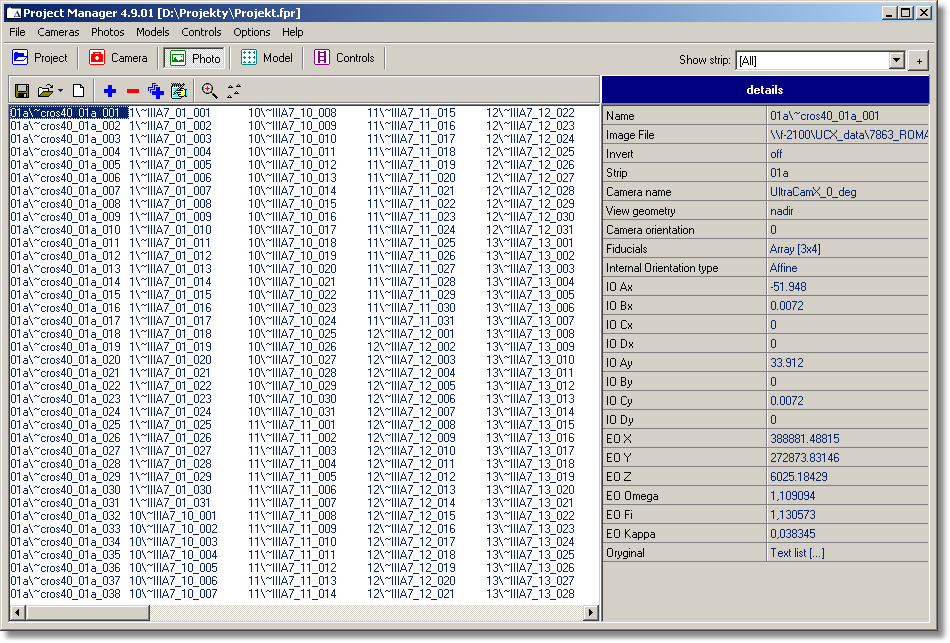
Task: Open the Help menu
Action: [x=292, y=32]
